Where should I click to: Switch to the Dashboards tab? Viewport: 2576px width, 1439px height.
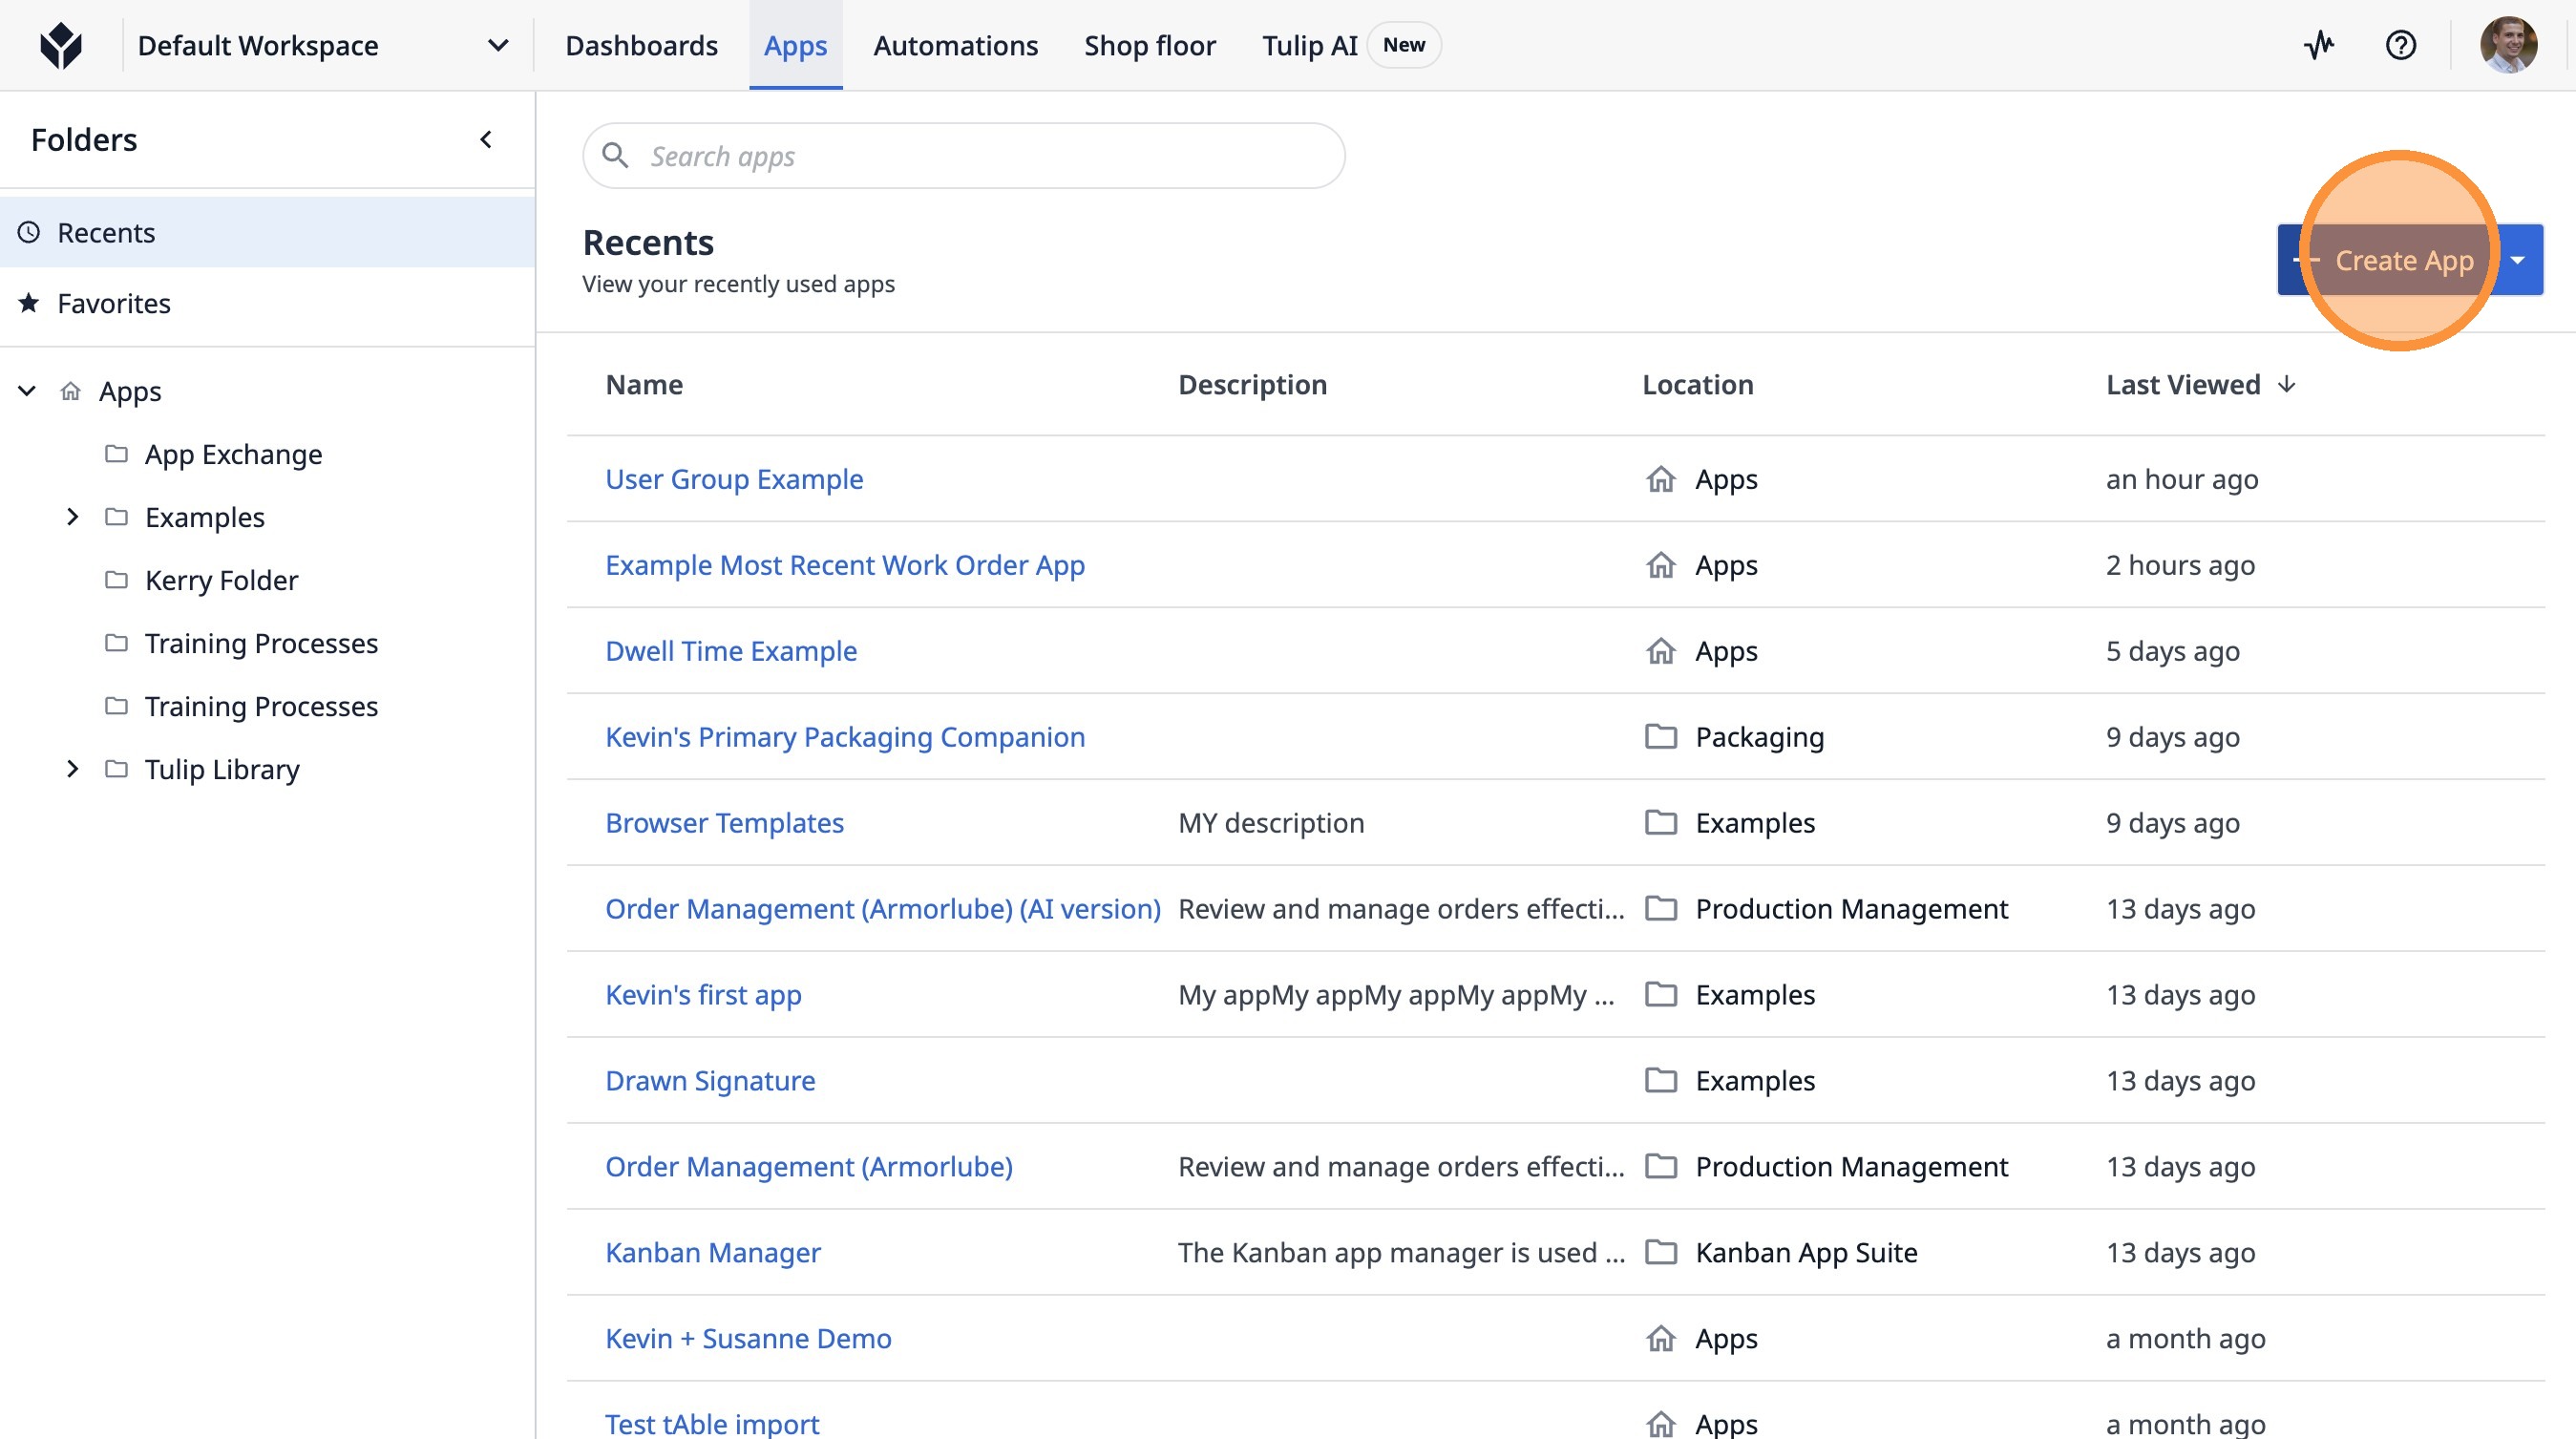click(641, 46)
